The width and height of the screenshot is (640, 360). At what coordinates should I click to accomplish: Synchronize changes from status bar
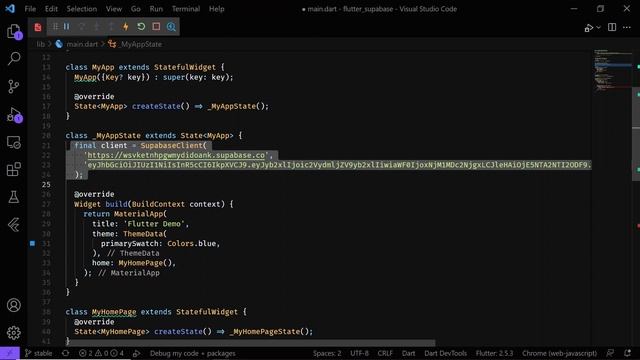65,353
